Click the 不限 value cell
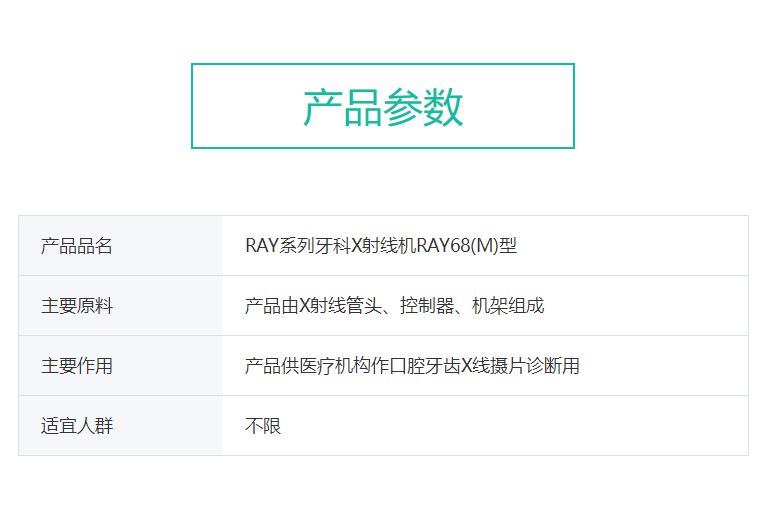Image resolution: width=764 pixels, height=517 pixels. tap(485, 425)
